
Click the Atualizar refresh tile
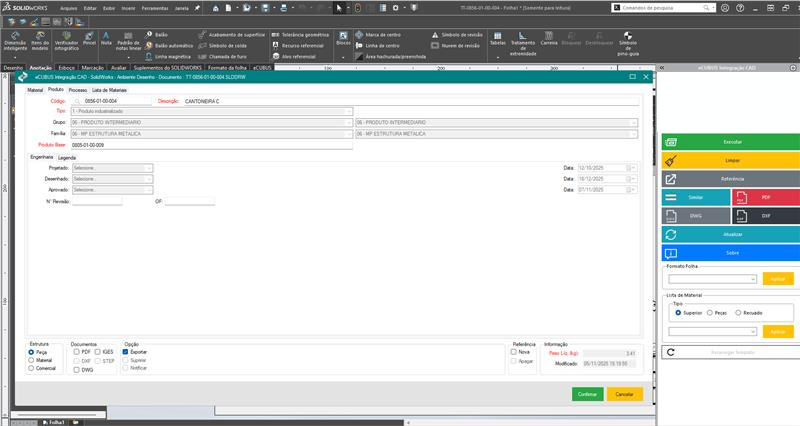point(729,234)
